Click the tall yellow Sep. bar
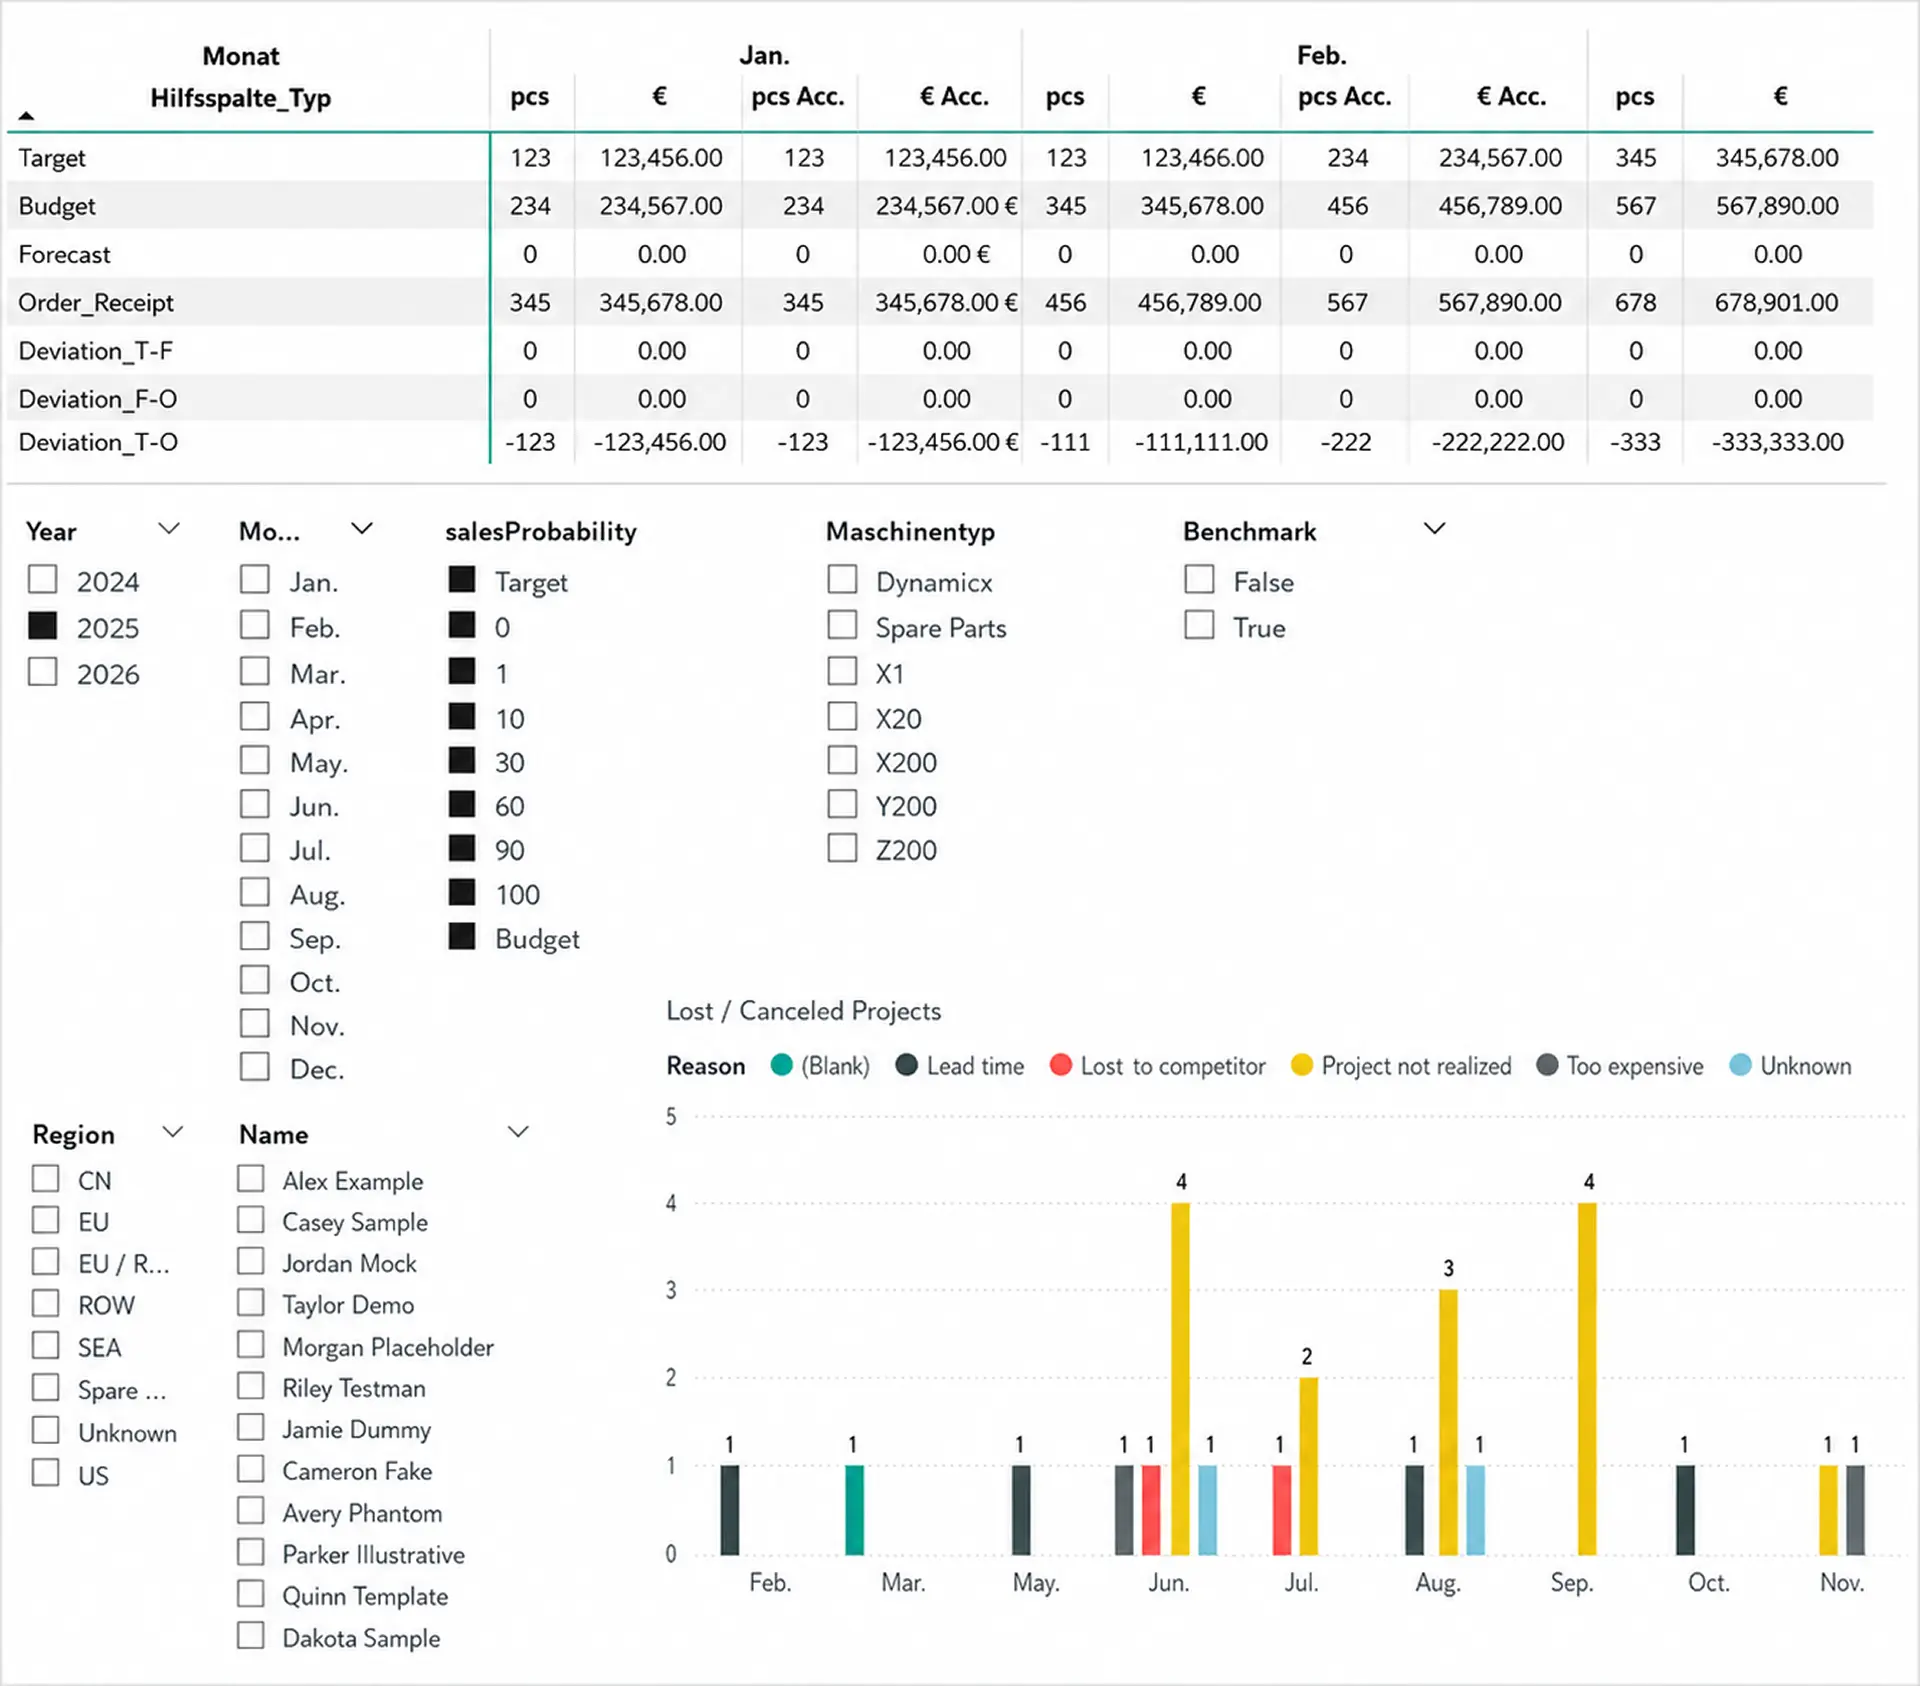 (1587, 1378)
